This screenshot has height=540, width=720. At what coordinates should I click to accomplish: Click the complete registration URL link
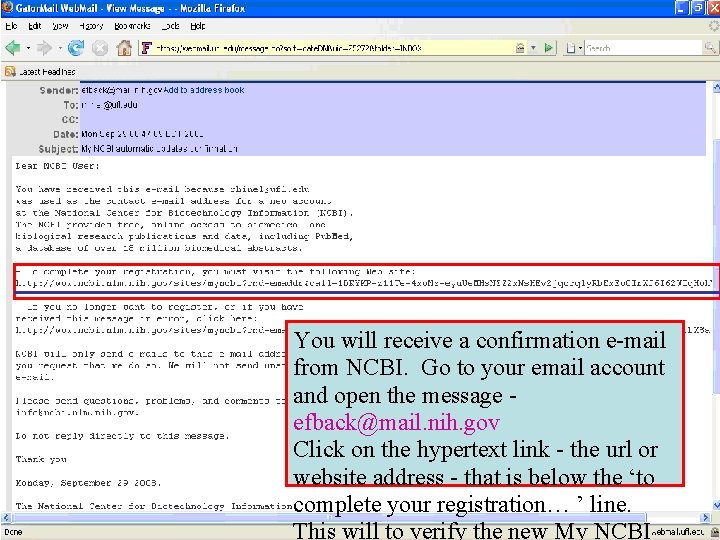[x=364, y=283]
